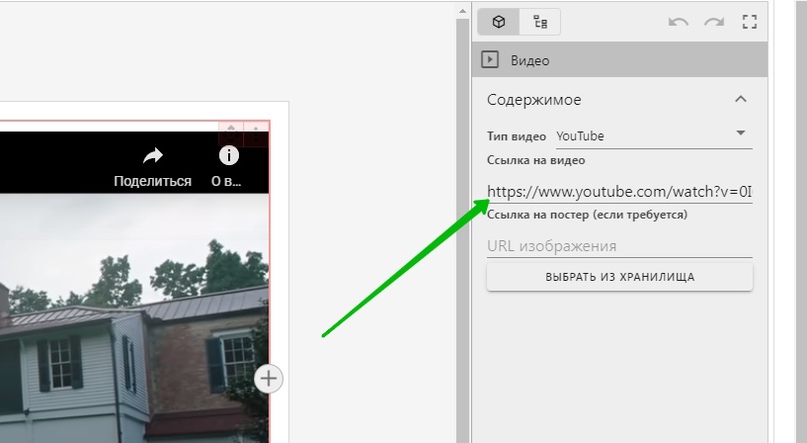Click the video play icon beside Видео
This screenshot has height=443, width=807.
tap(490, 60)
